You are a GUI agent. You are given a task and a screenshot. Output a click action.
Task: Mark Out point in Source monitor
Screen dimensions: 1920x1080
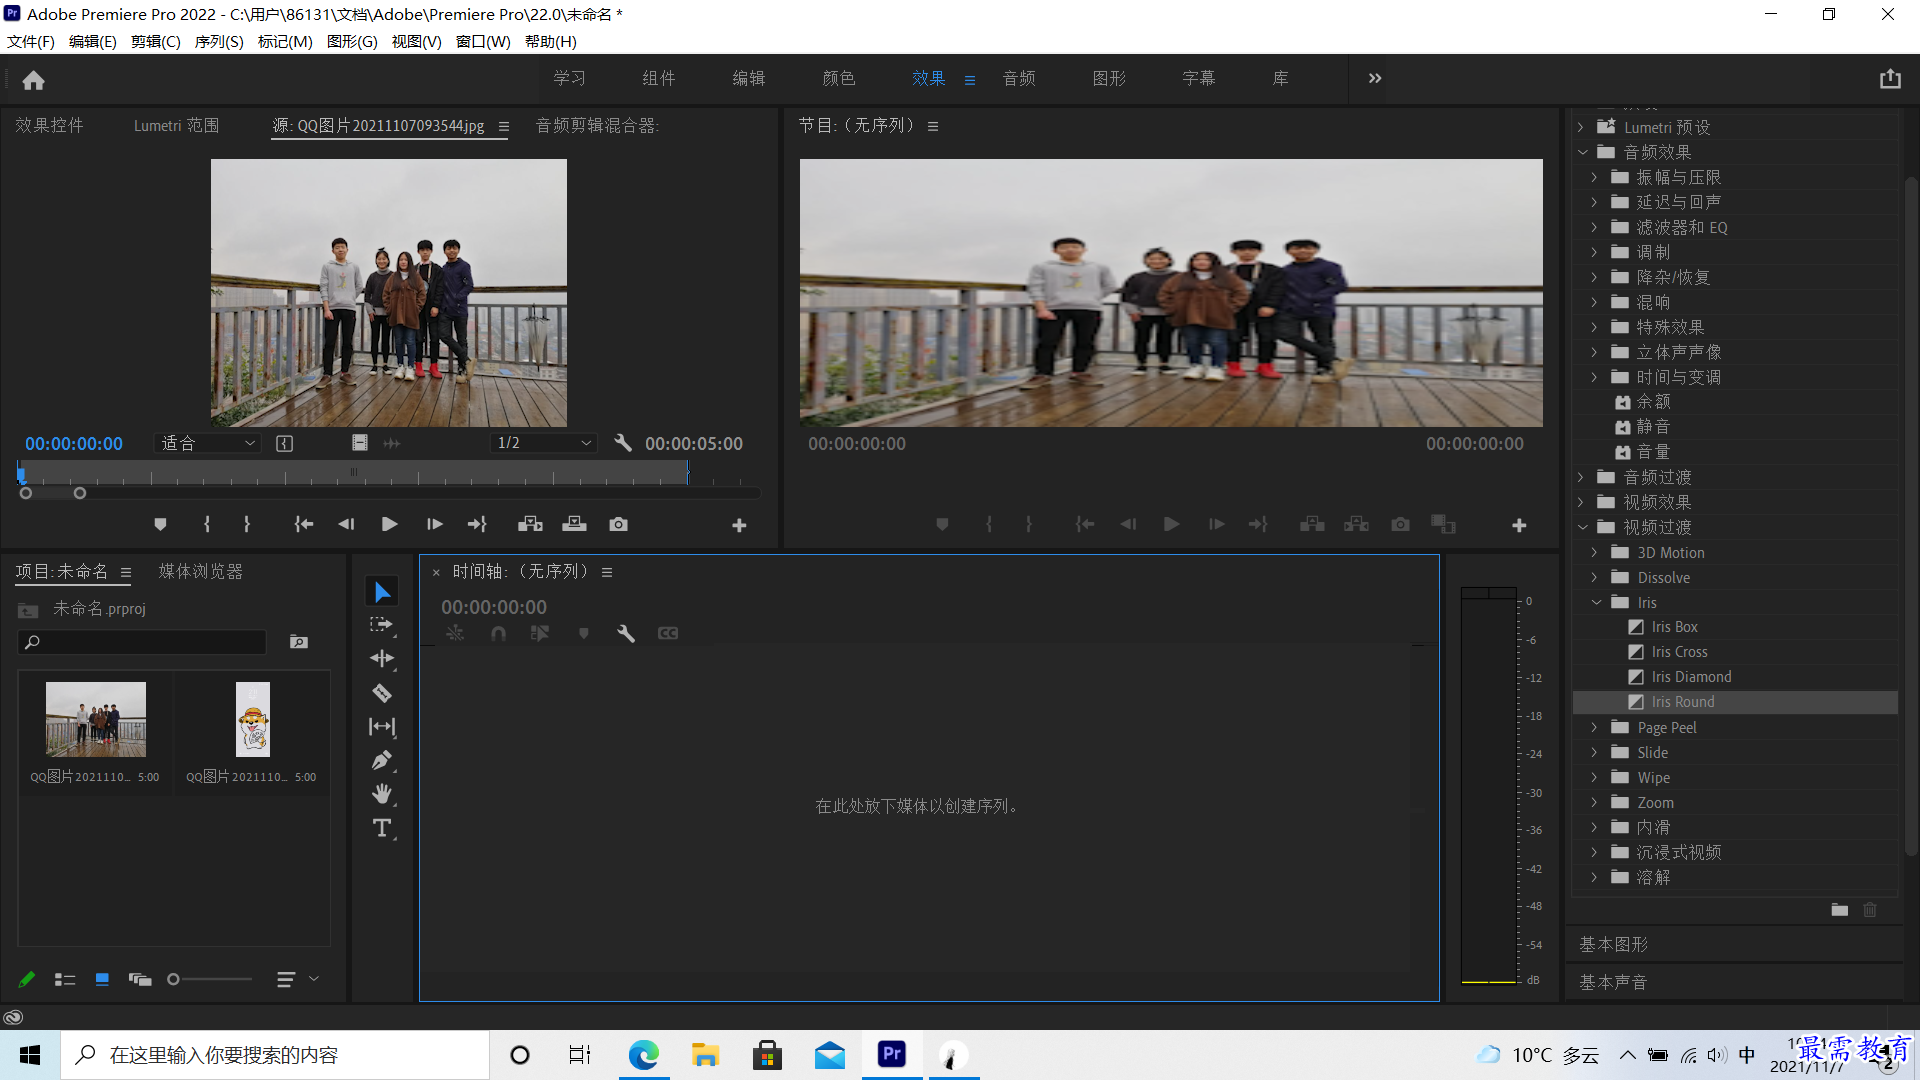247,524
